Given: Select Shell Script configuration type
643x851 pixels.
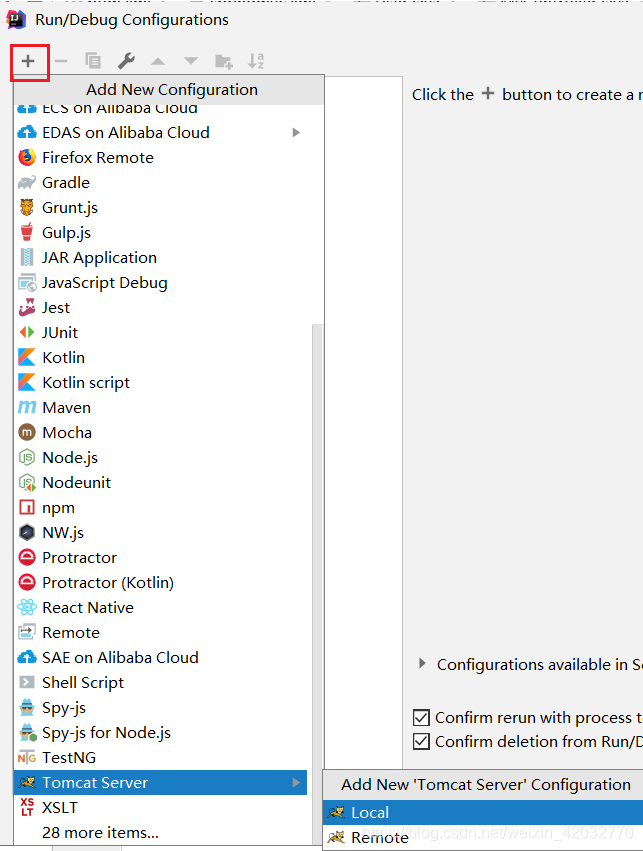Looking at the screenshot, I should point(160,682).
